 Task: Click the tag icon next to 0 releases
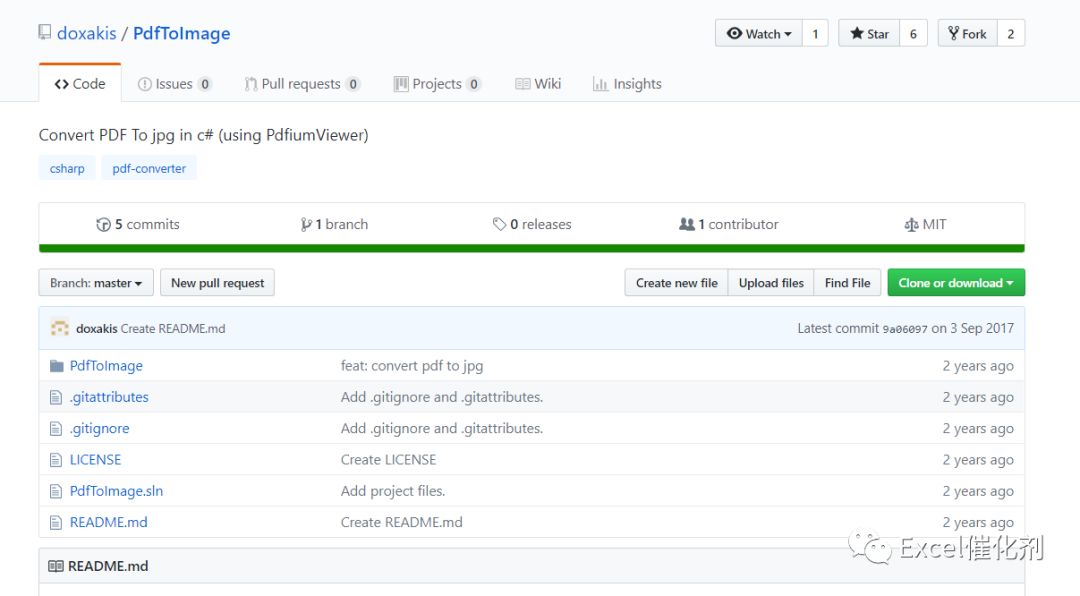point(499,225)
